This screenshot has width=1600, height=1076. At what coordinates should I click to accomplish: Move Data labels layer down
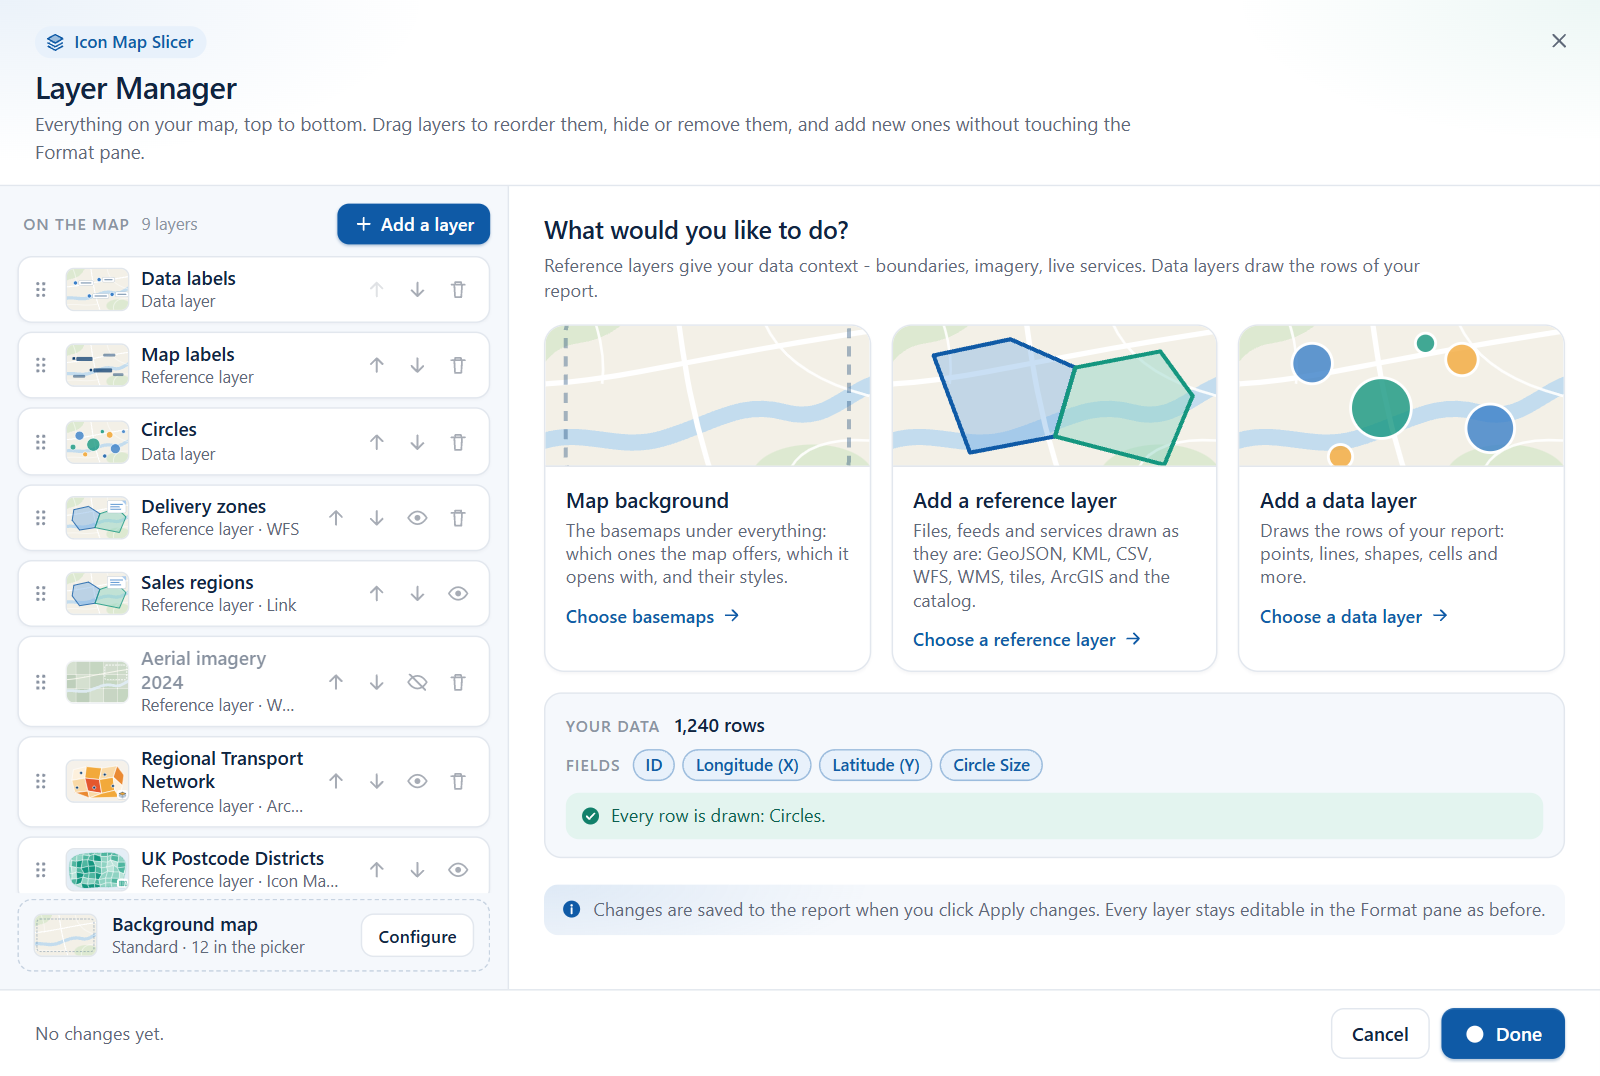(417, 290)
